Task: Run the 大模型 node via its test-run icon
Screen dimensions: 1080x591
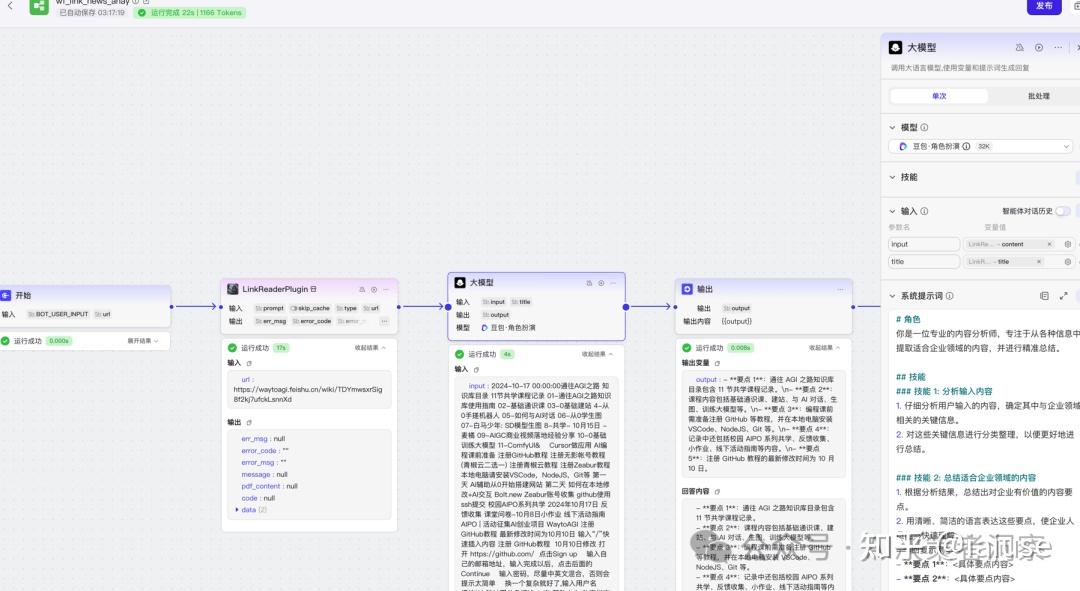Action: [x=600, y=283]
